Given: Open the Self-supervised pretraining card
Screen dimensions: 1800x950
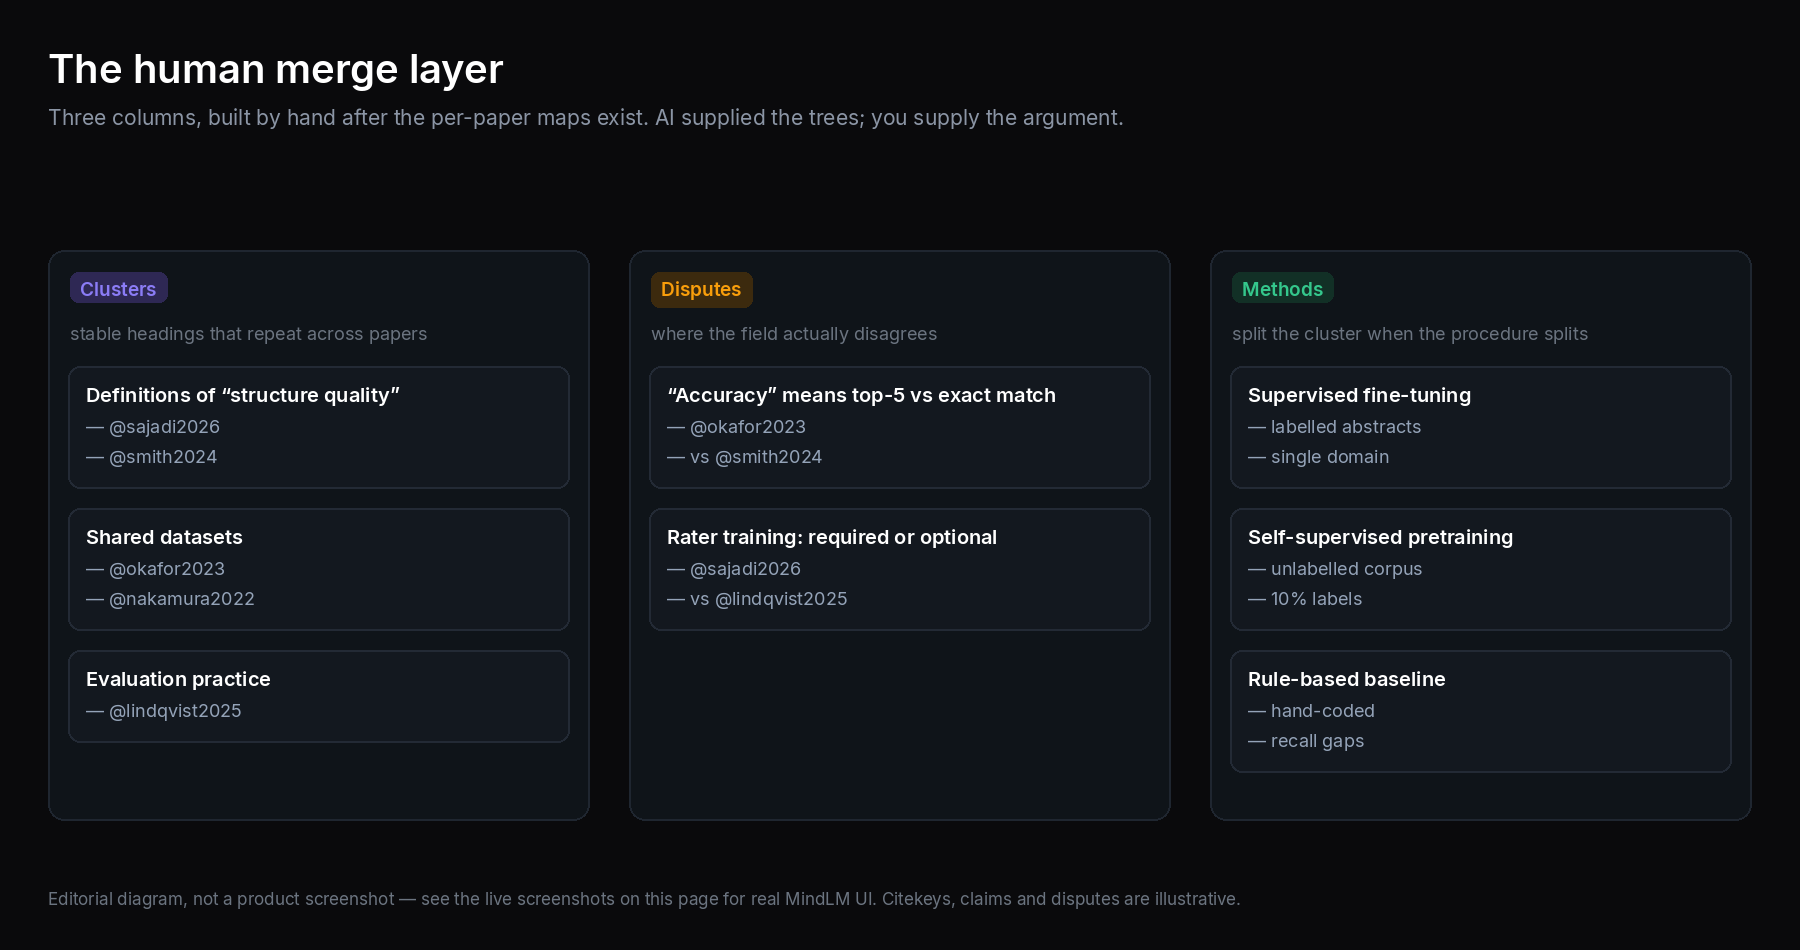Looking at the screenshot, I should 1481,569.
